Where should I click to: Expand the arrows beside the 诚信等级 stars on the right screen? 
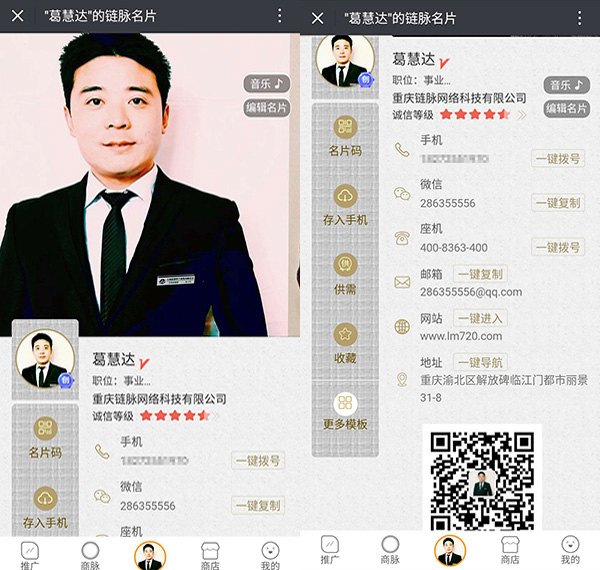click(521, 115)
